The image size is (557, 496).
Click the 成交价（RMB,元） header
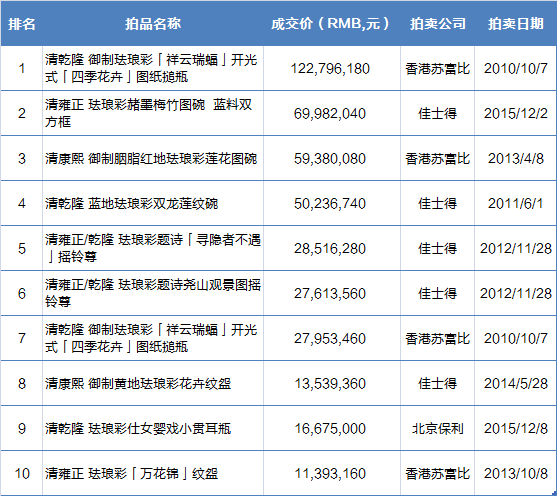330,24
